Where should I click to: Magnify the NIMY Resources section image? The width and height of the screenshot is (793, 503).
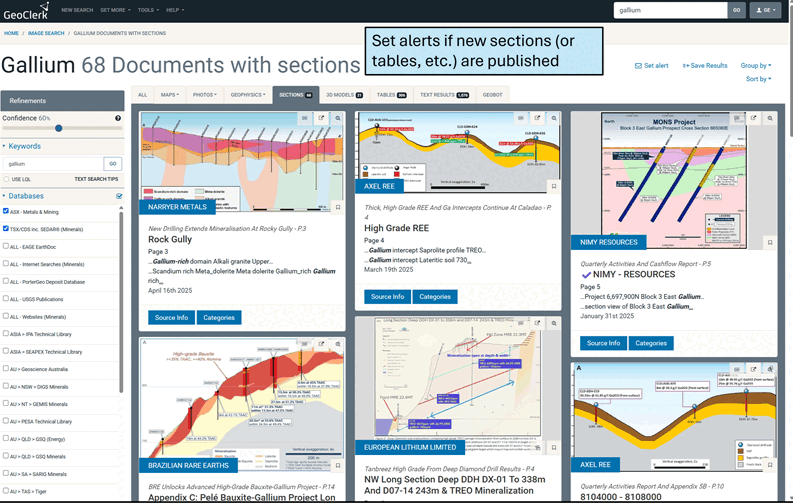[x=770, y=117]
